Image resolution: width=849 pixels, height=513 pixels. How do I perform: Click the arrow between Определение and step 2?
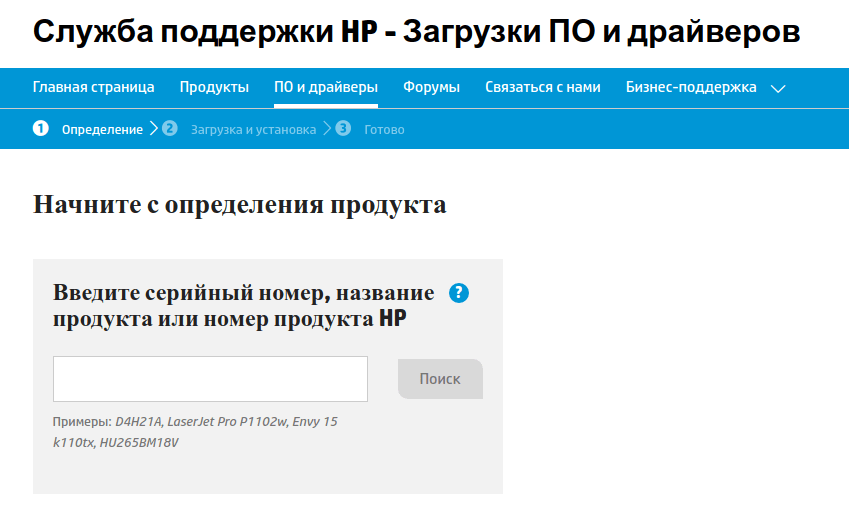153,129
